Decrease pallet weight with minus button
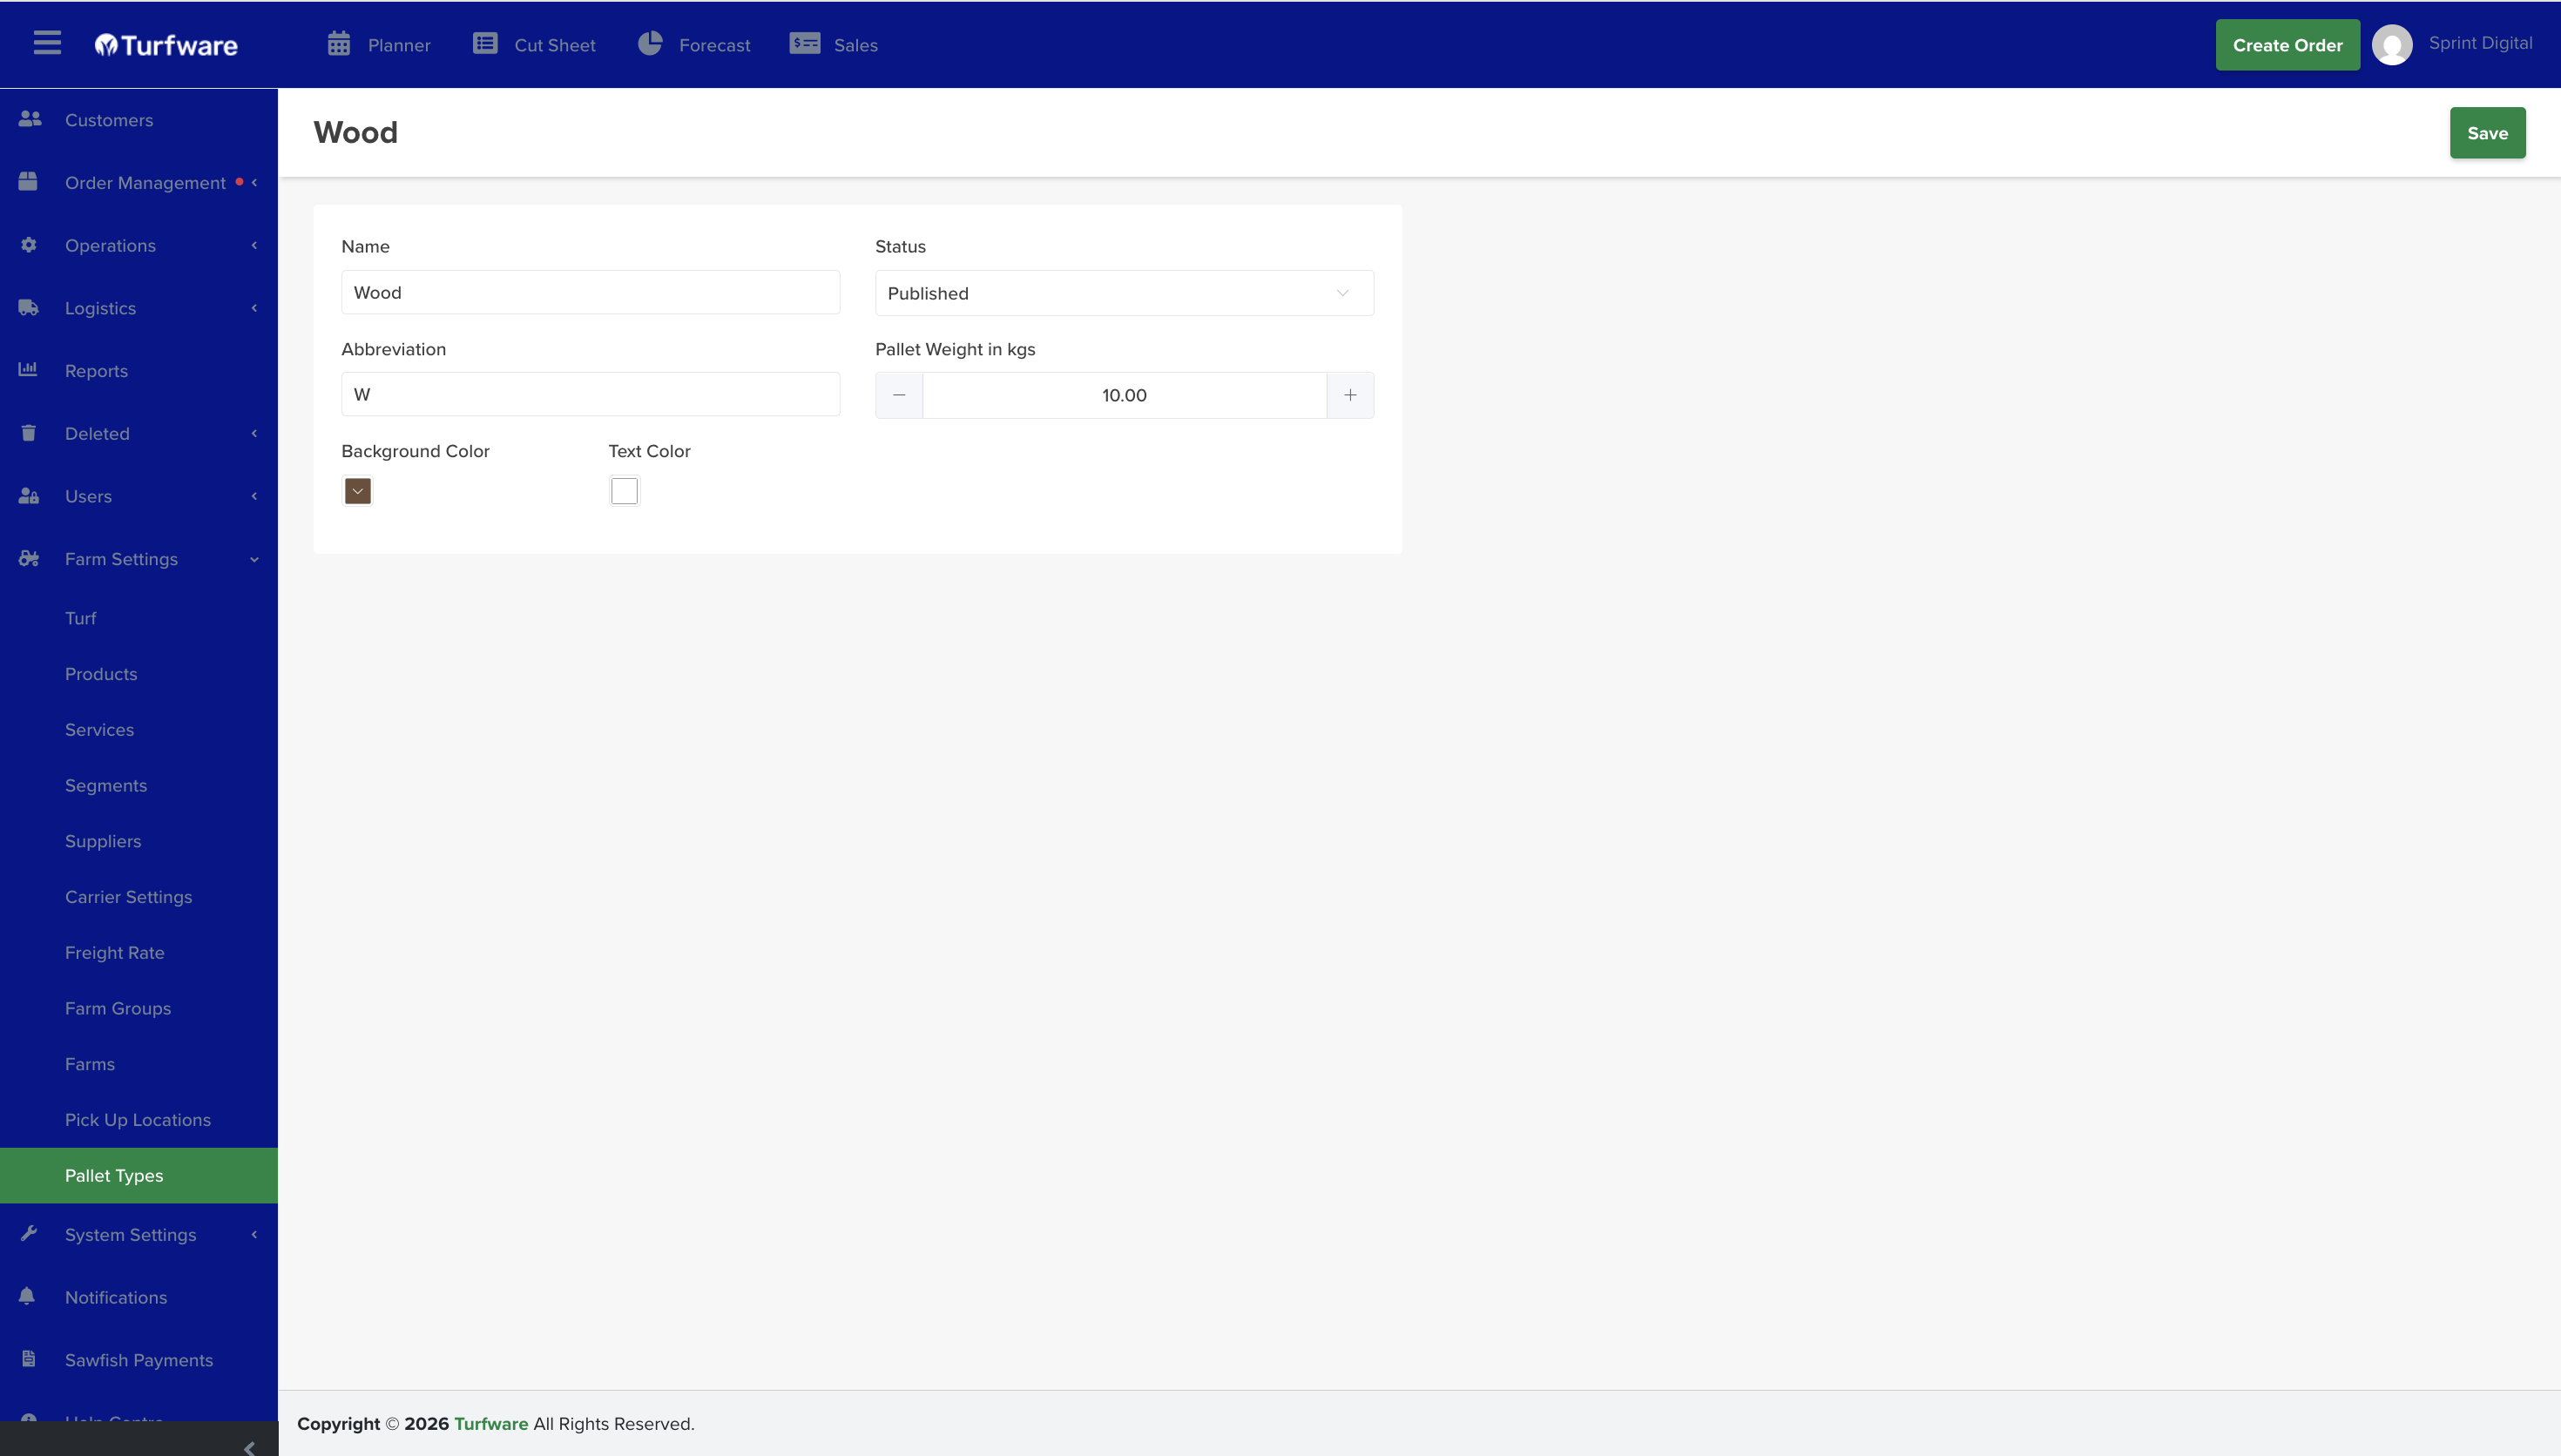The image size is (2561, 1456). tap(899, 395)
